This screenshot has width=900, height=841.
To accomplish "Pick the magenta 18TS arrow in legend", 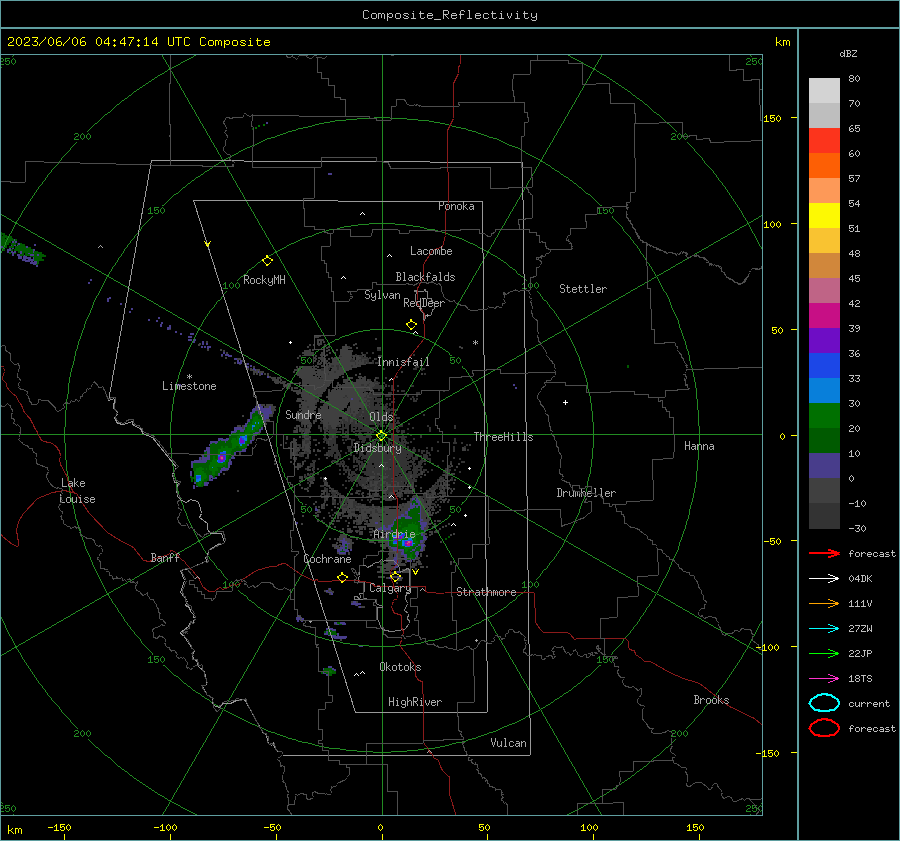I will click(x=824, y=679).
